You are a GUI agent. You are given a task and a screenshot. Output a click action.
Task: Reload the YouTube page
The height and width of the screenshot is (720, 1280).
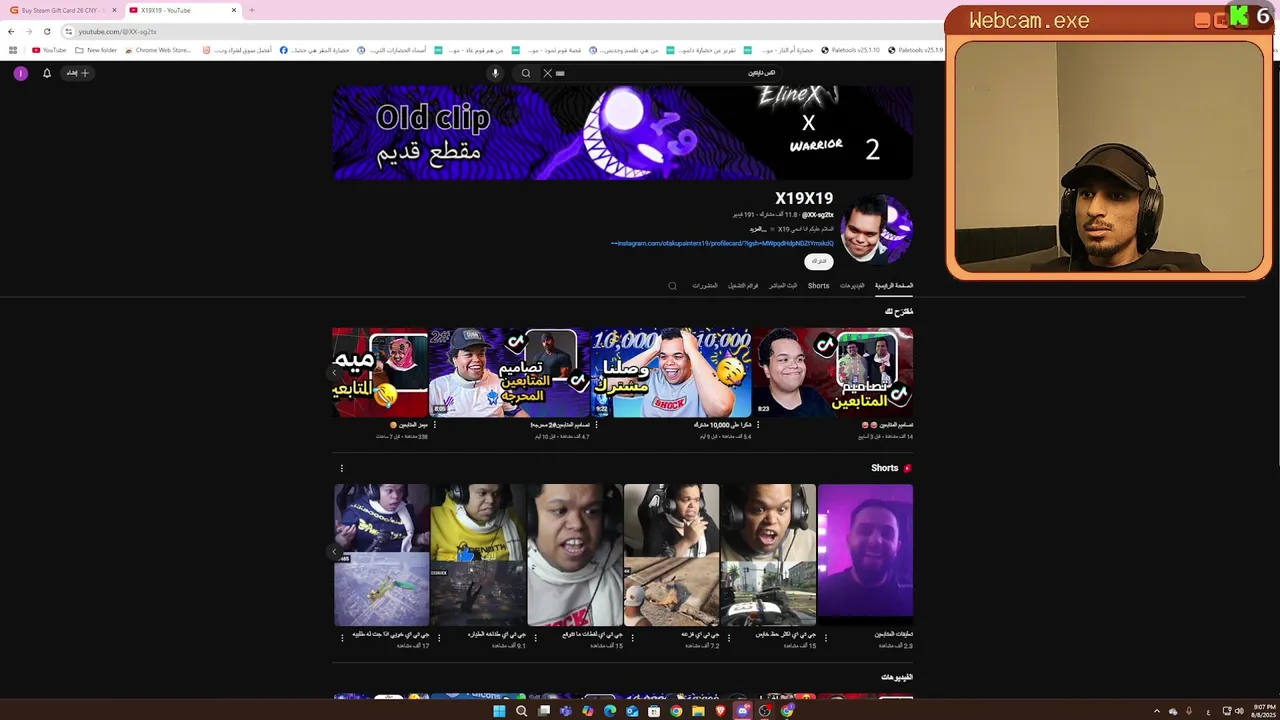click(x=46, y=31)
